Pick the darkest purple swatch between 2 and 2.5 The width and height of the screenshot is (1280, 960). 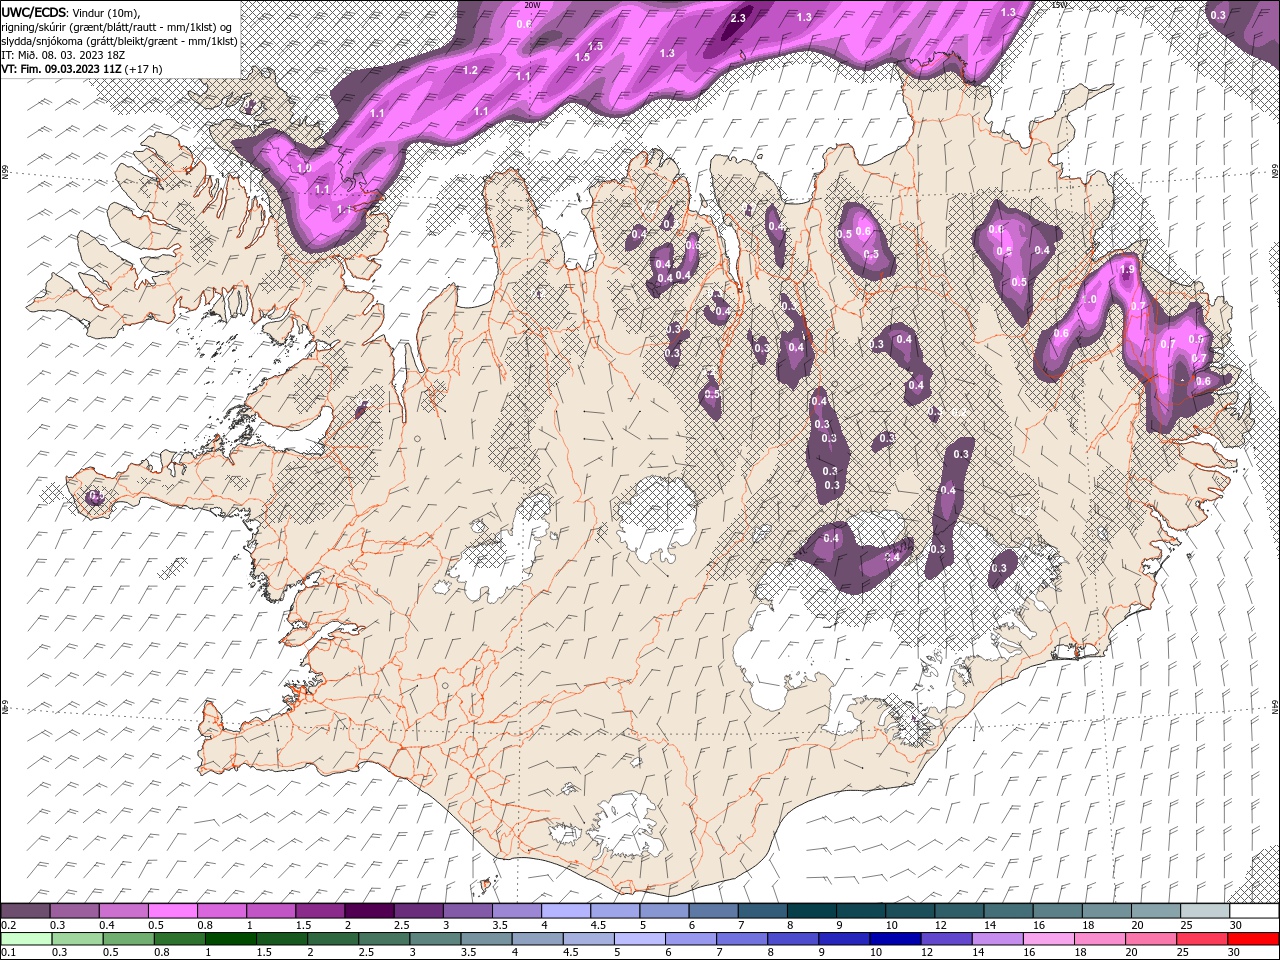(369, 911)
